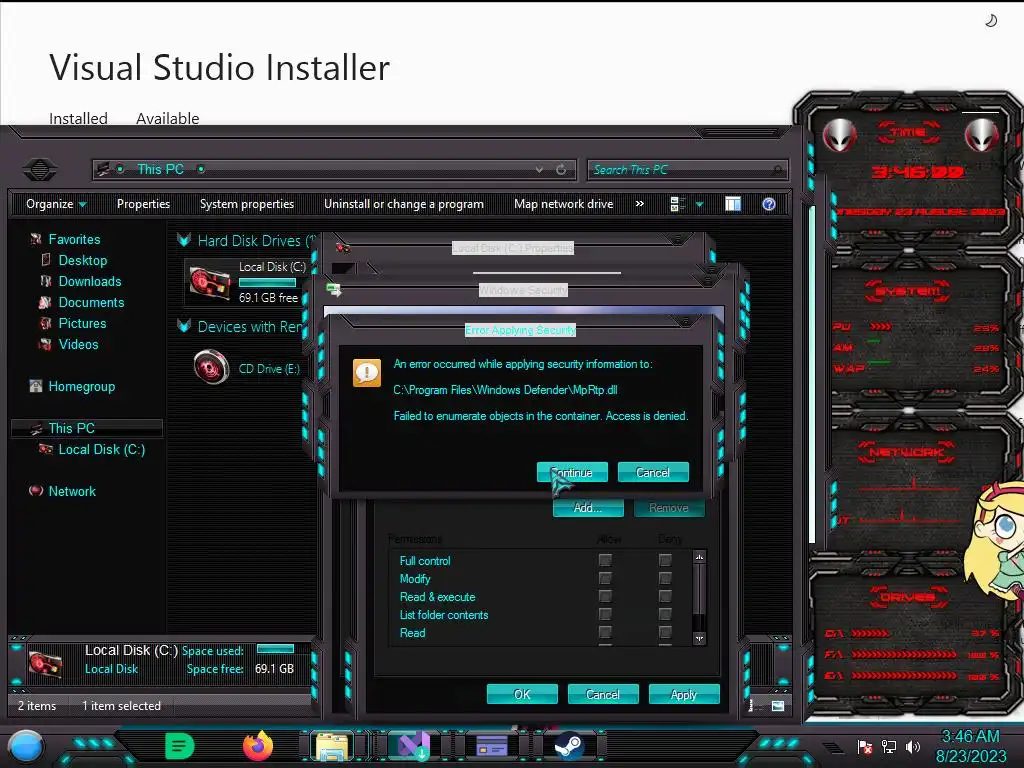Open Steam from the taskbar
This screenshot has height=768, width=1024.
(569, 746)
